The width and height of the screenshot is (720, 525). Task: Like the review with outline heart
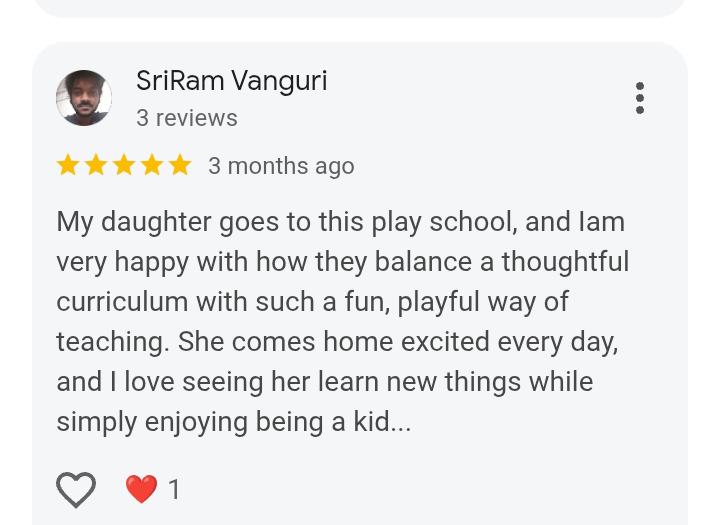[x=76, y=489]
